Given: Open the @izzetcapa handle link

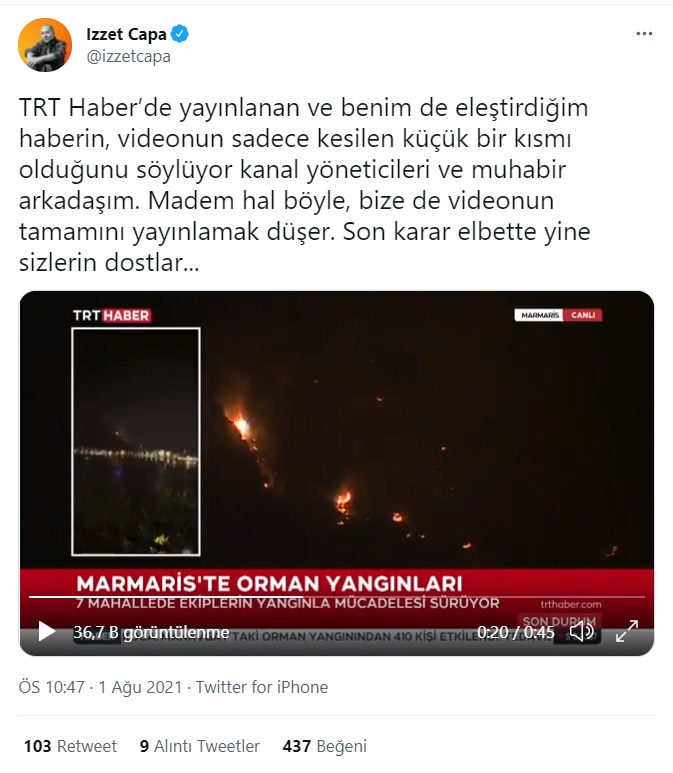Looking at the screenshot, I should tap(128, 56).
